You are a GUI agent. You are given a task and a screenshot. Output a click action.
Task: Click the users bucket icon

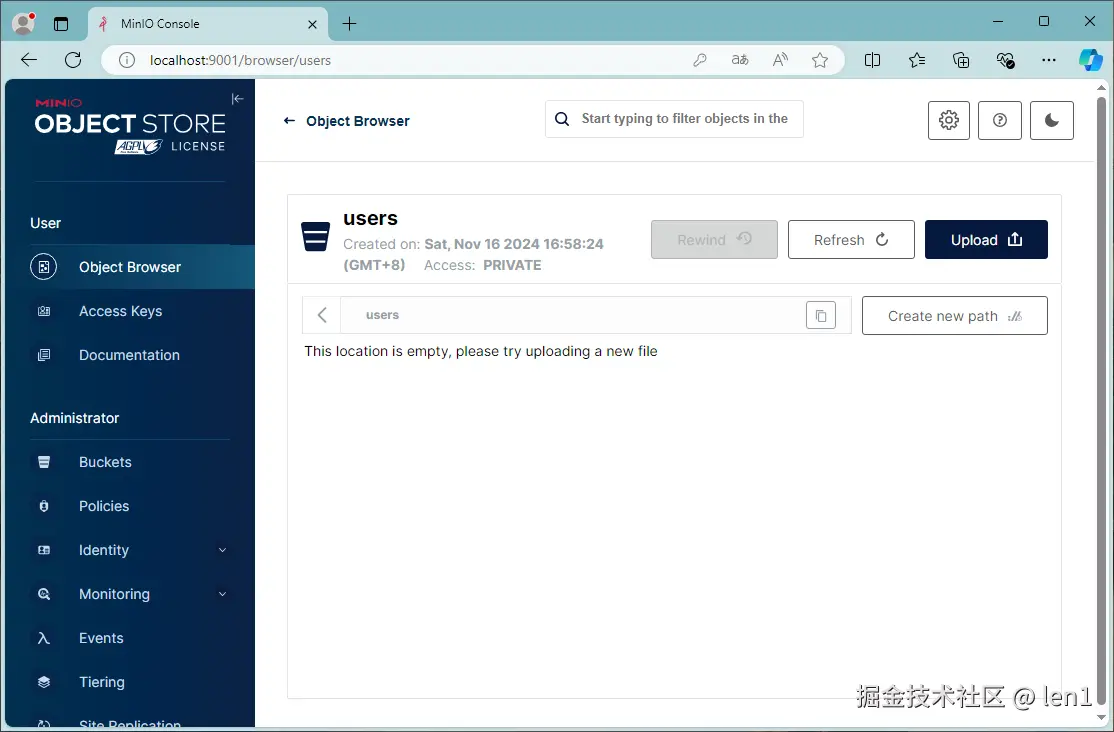point(315,237)
